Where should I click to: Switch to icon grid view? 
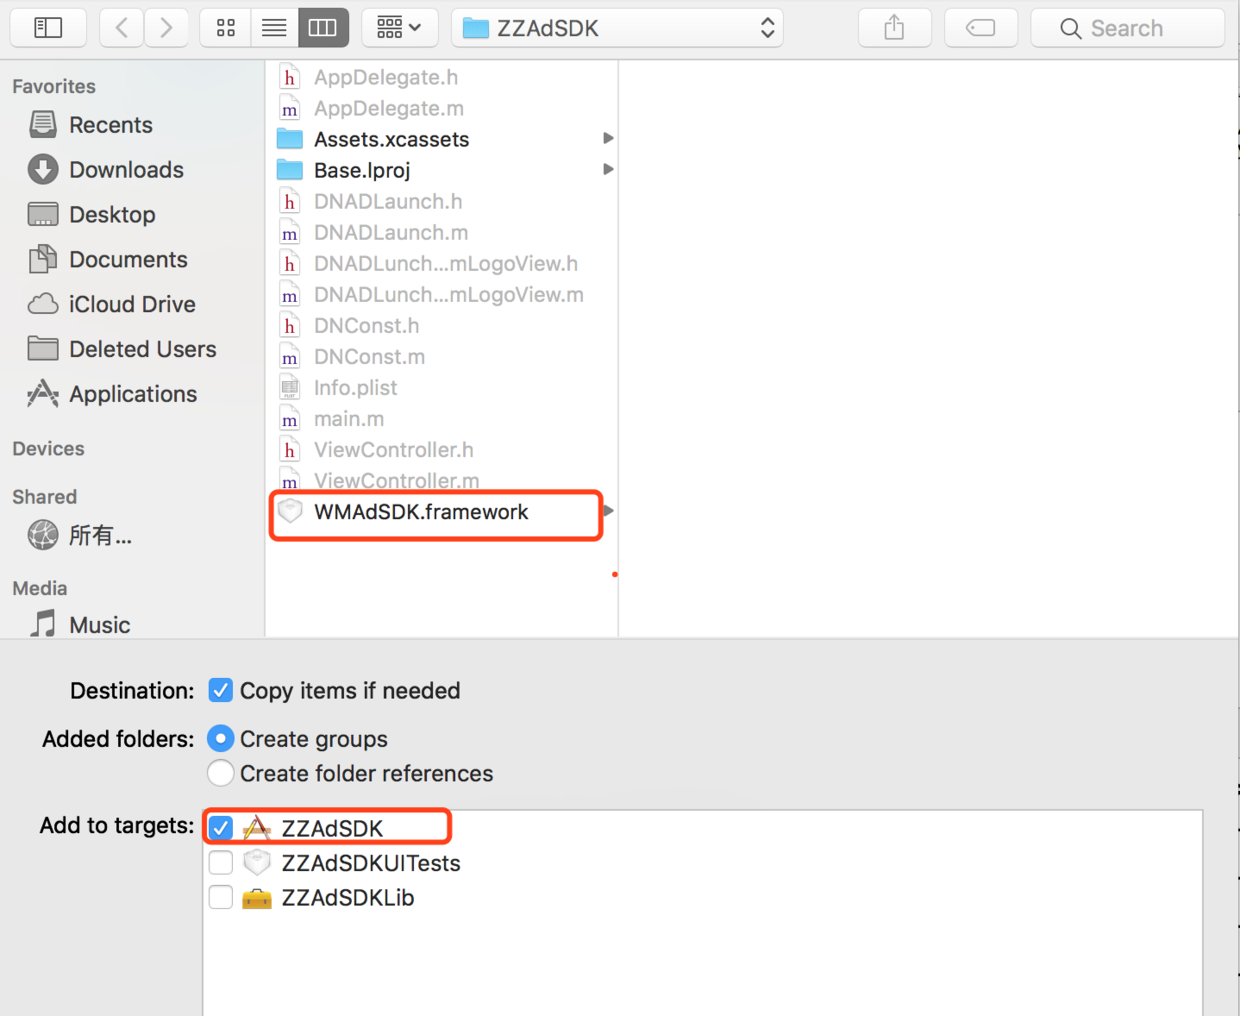click(x=226, y=28)
